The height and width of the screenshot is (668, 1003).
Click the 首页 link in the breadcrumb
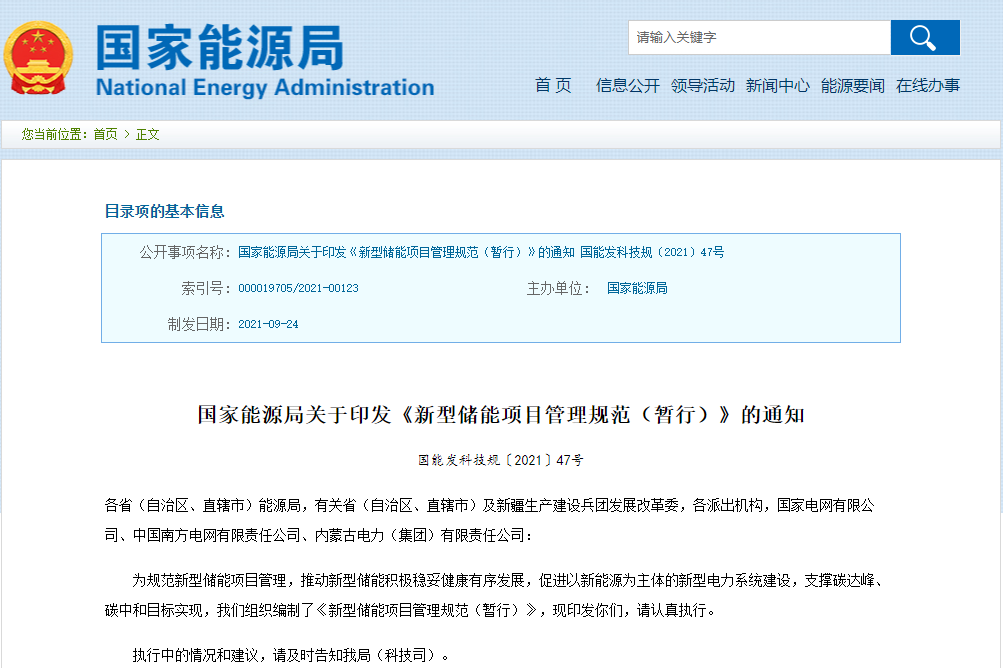click(x=105, y=134)
